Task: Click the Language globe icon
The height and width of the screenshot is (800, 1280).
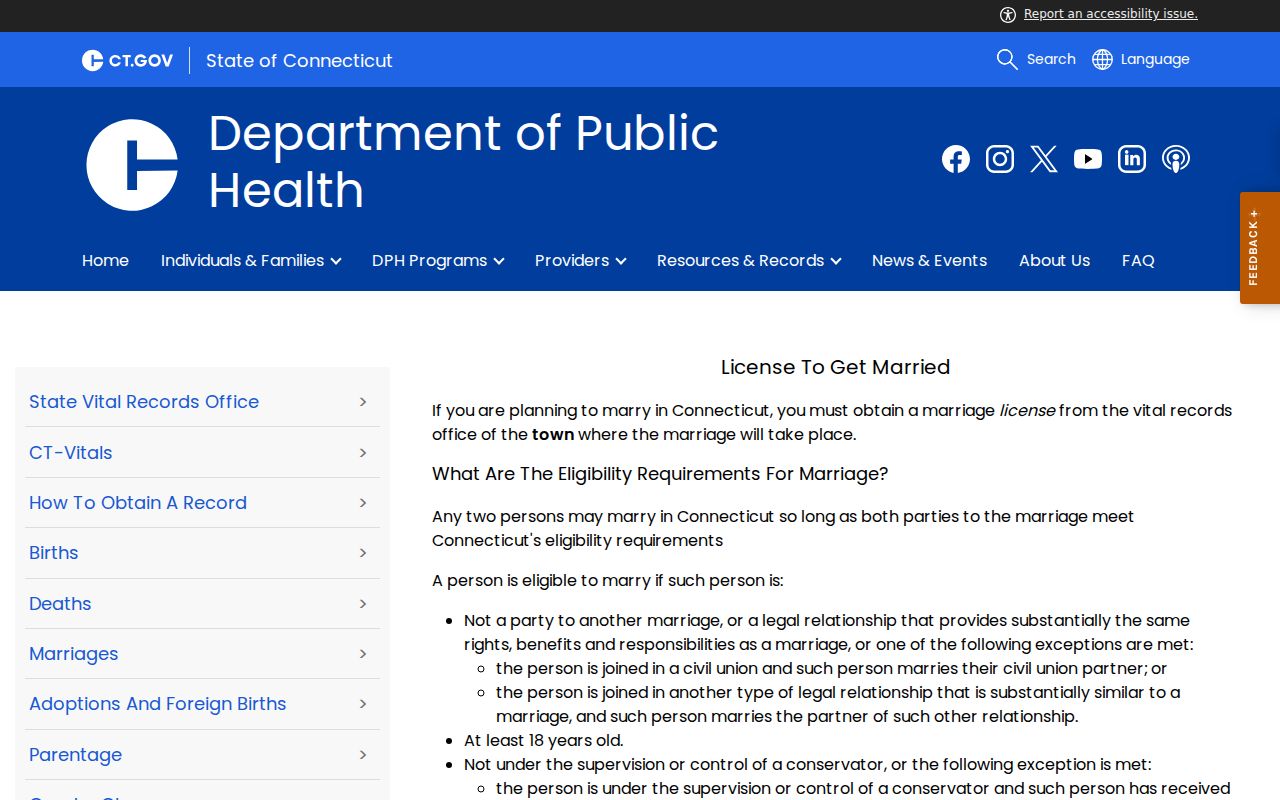Action: click(x=1102, y=59)
